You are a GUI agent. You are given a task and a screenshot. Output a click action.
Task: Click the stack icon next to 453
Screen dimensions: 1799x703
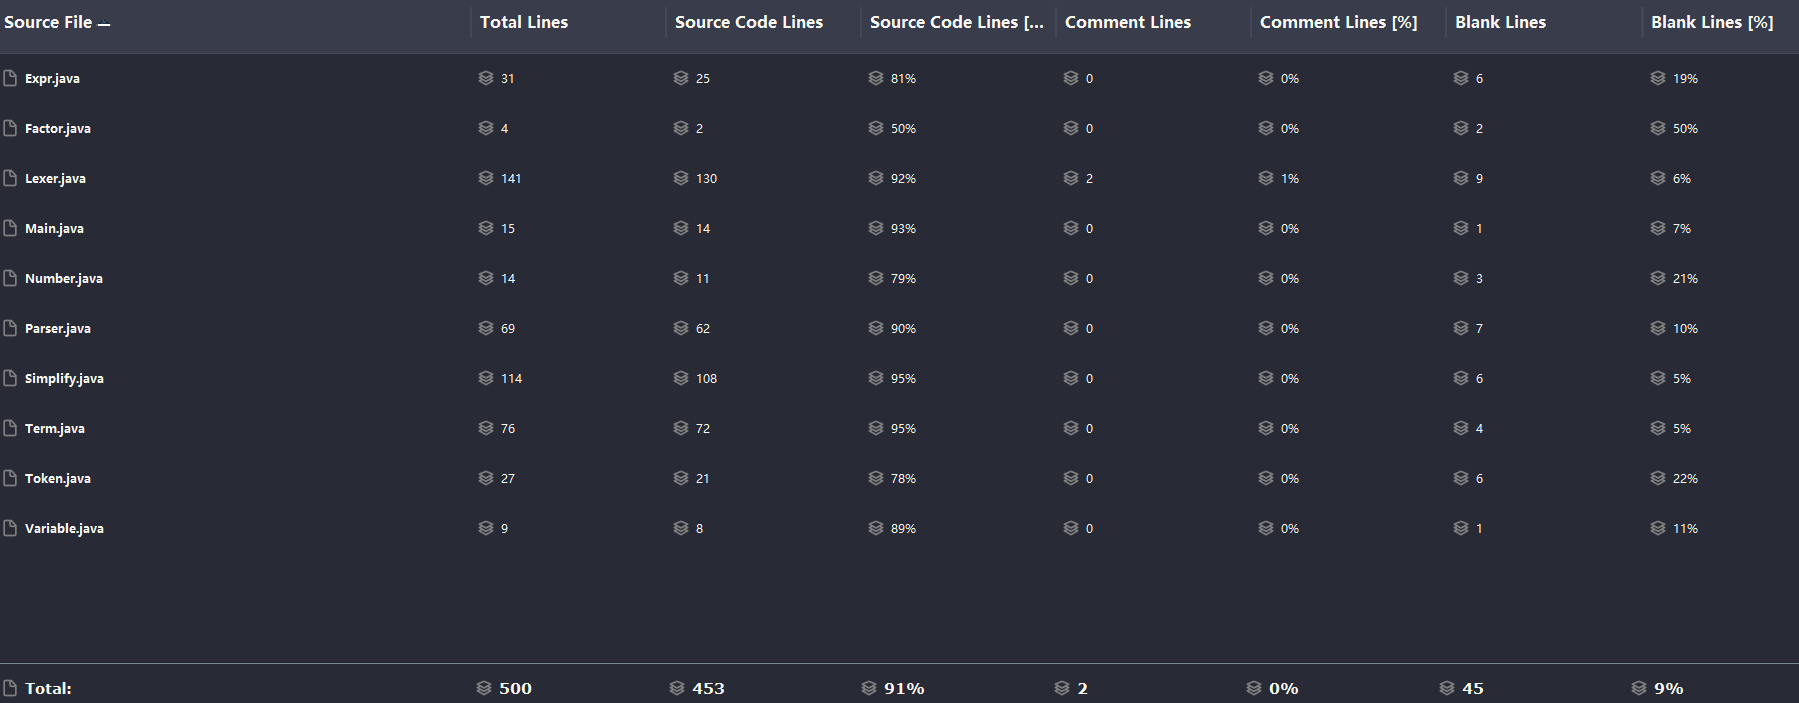(x=677, y=688)
